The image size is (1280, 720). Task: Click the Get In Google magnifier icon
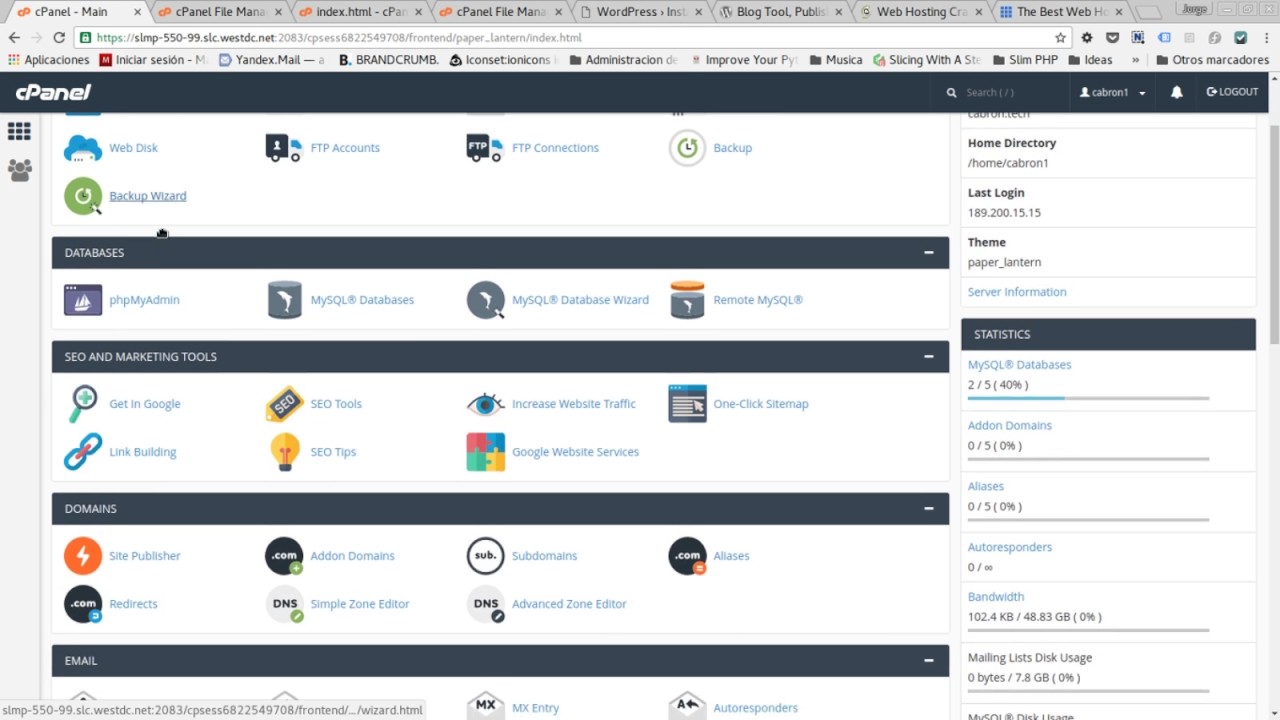click(x=83, y=404)
